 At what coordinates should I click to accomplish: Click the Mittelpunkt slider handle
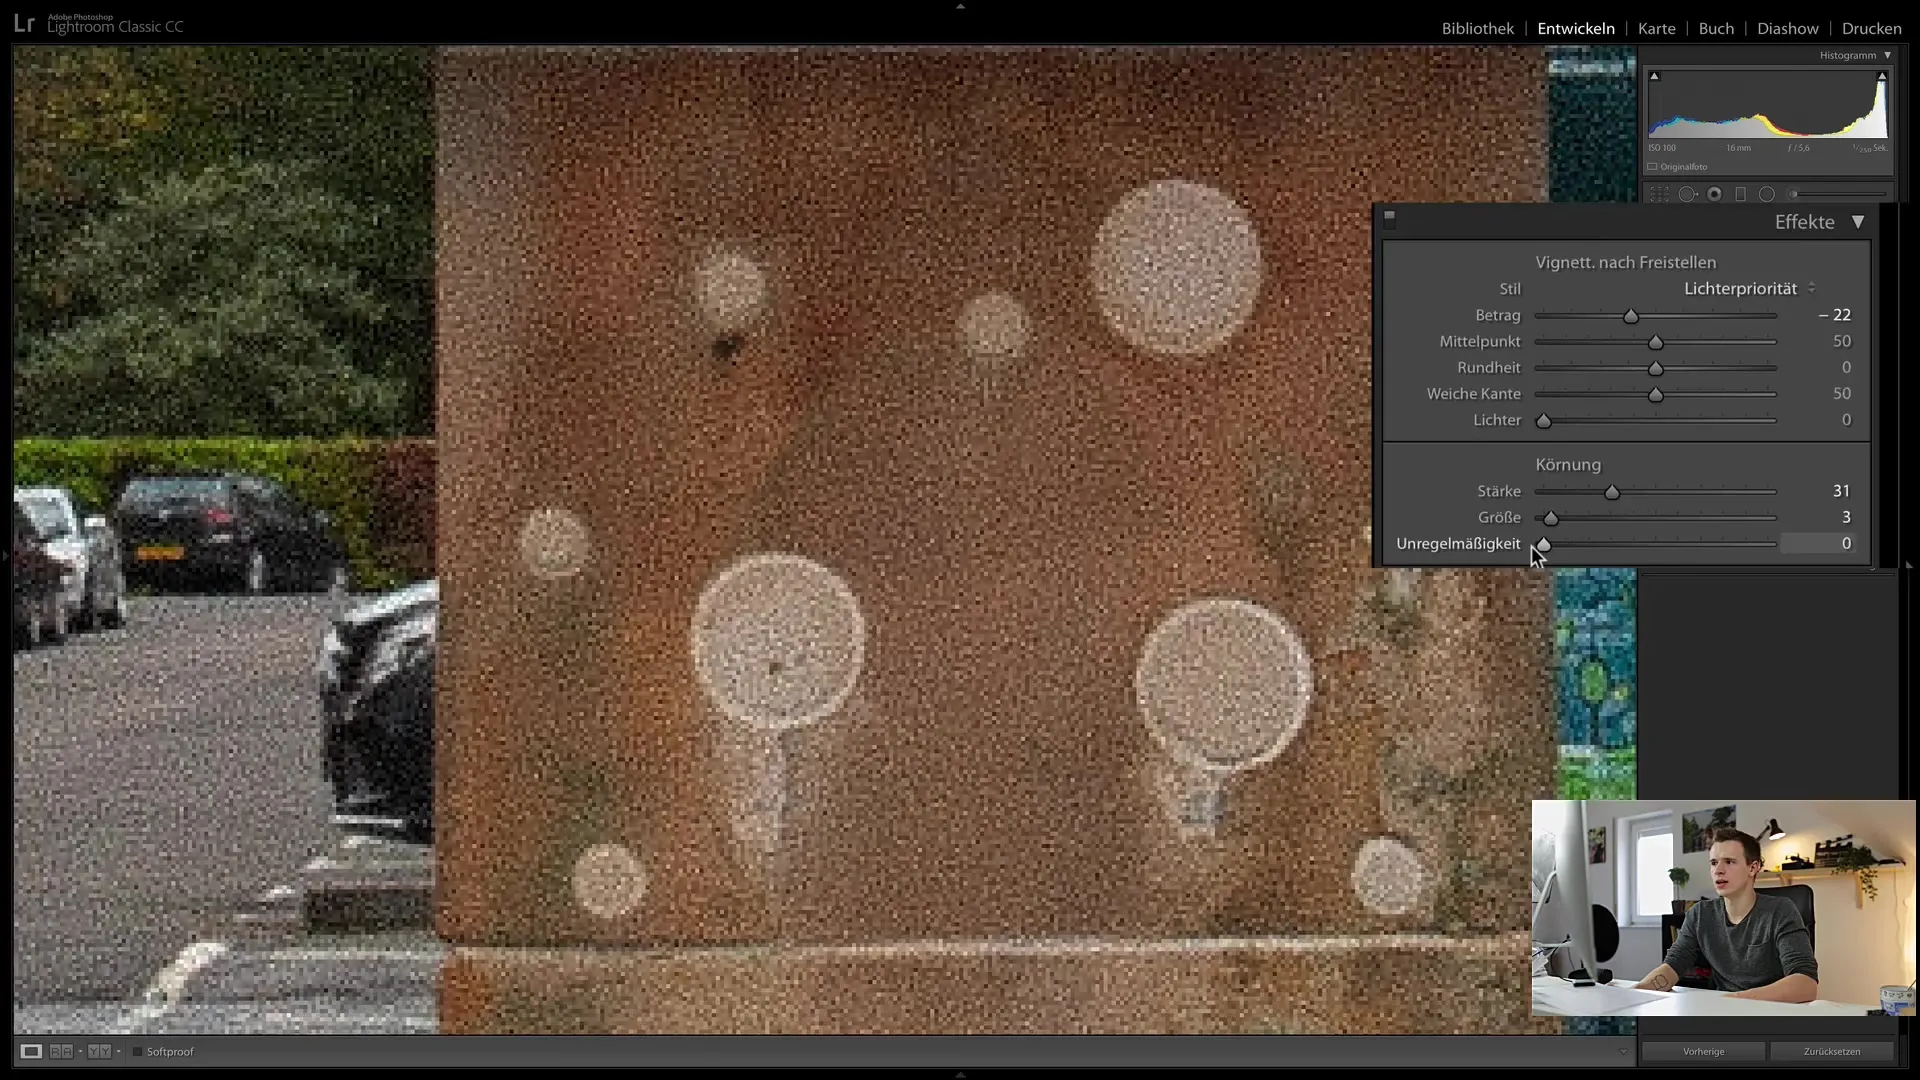(1656, 342)
